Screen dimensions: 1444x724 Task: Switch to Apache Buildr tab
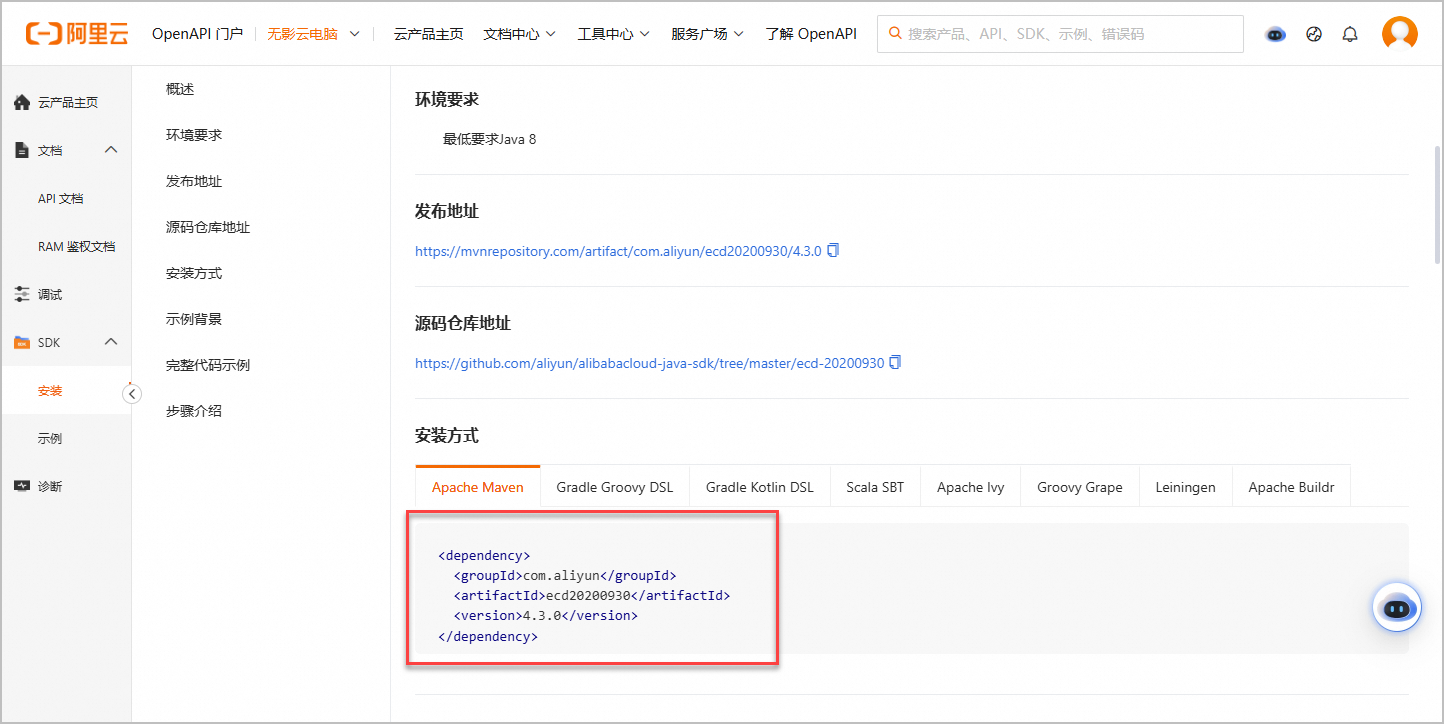(x=1291, y=487)
